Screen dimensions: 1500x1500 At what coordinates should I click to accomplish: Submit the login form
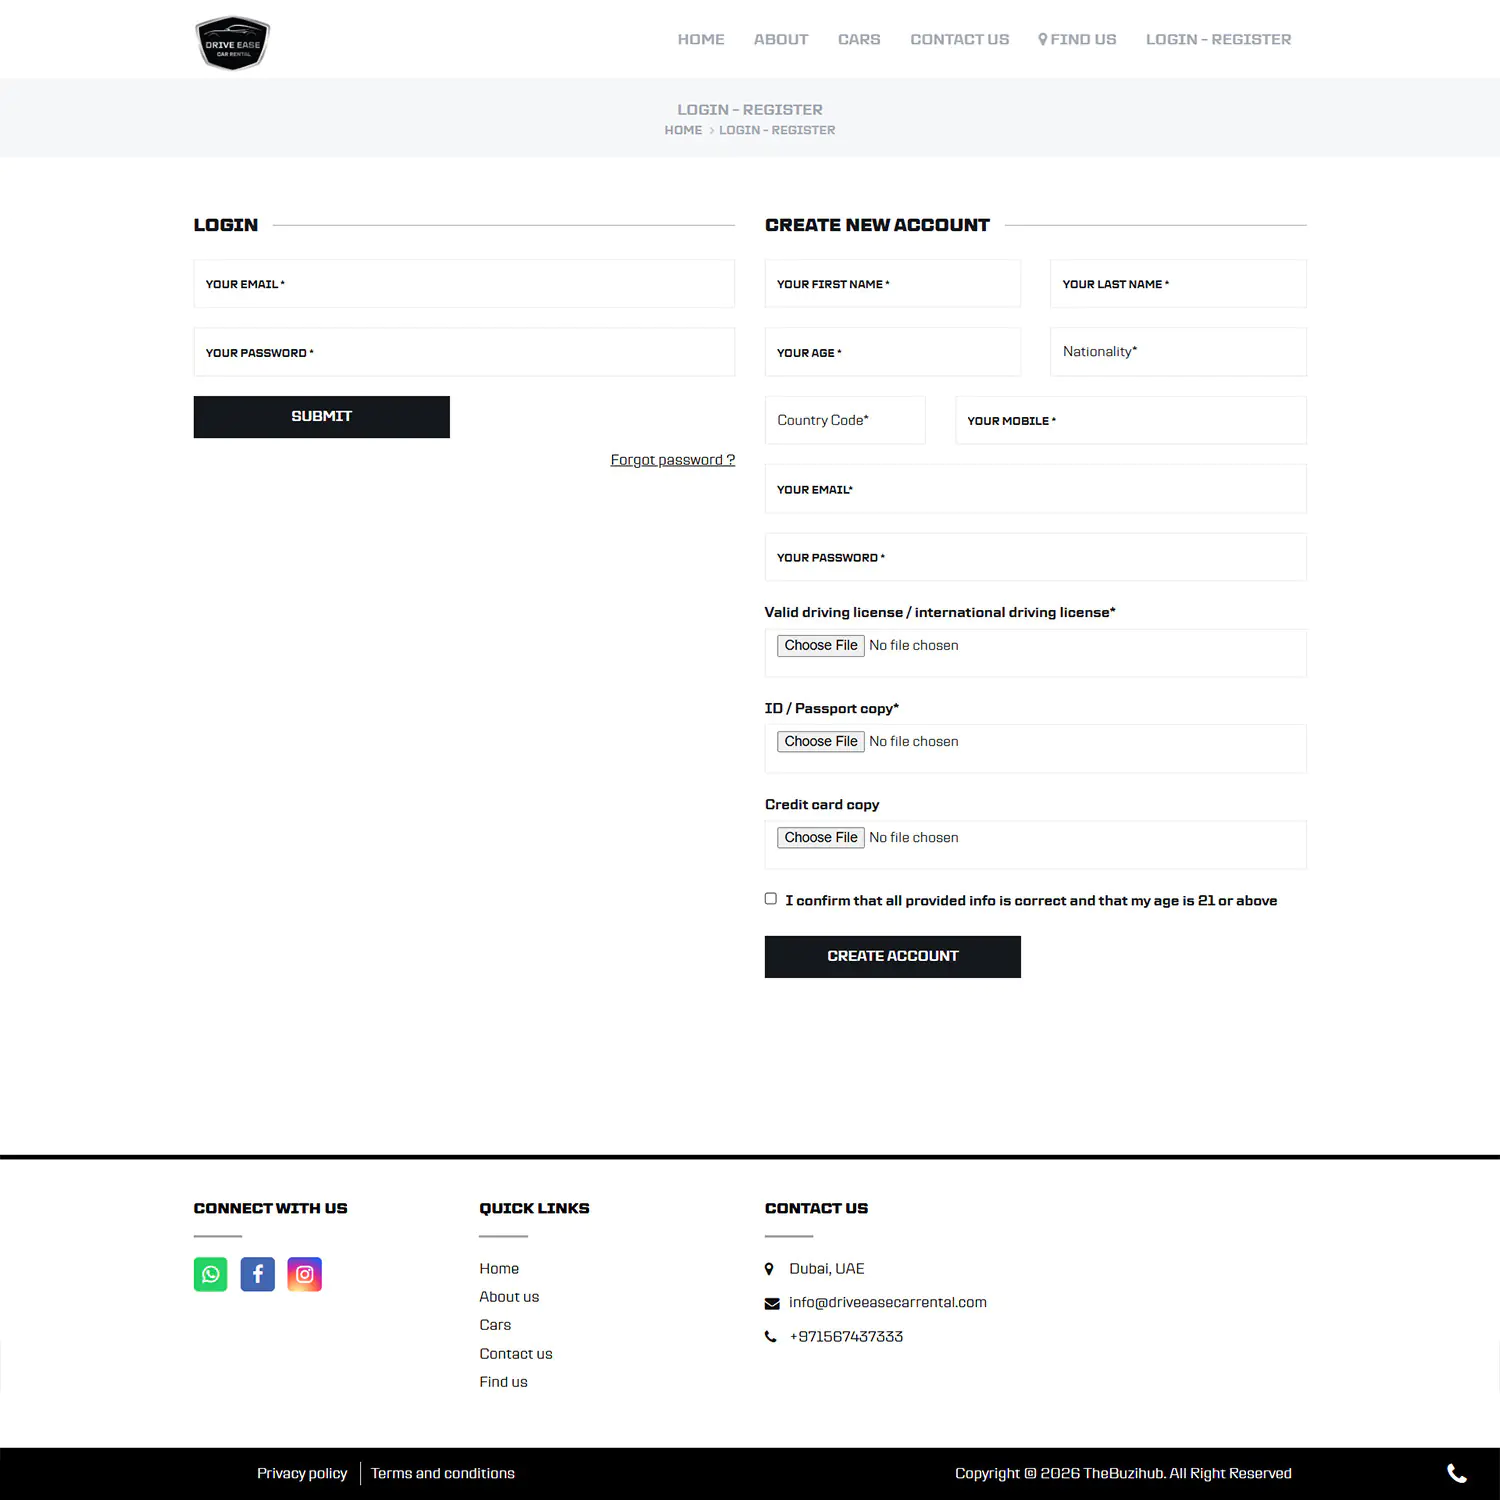(321, 417)
